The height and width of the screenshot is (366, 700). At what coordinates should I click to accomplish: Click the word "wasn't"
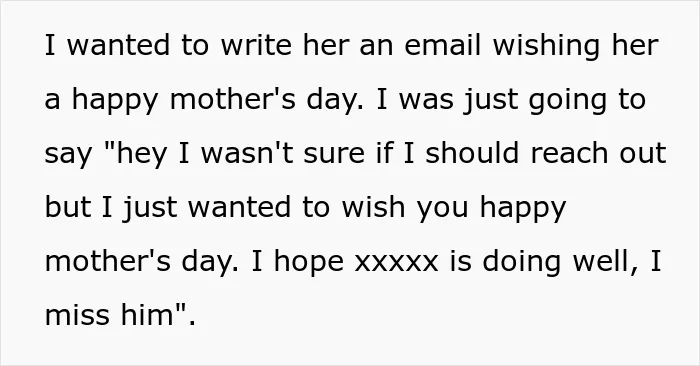coord(247,153)
